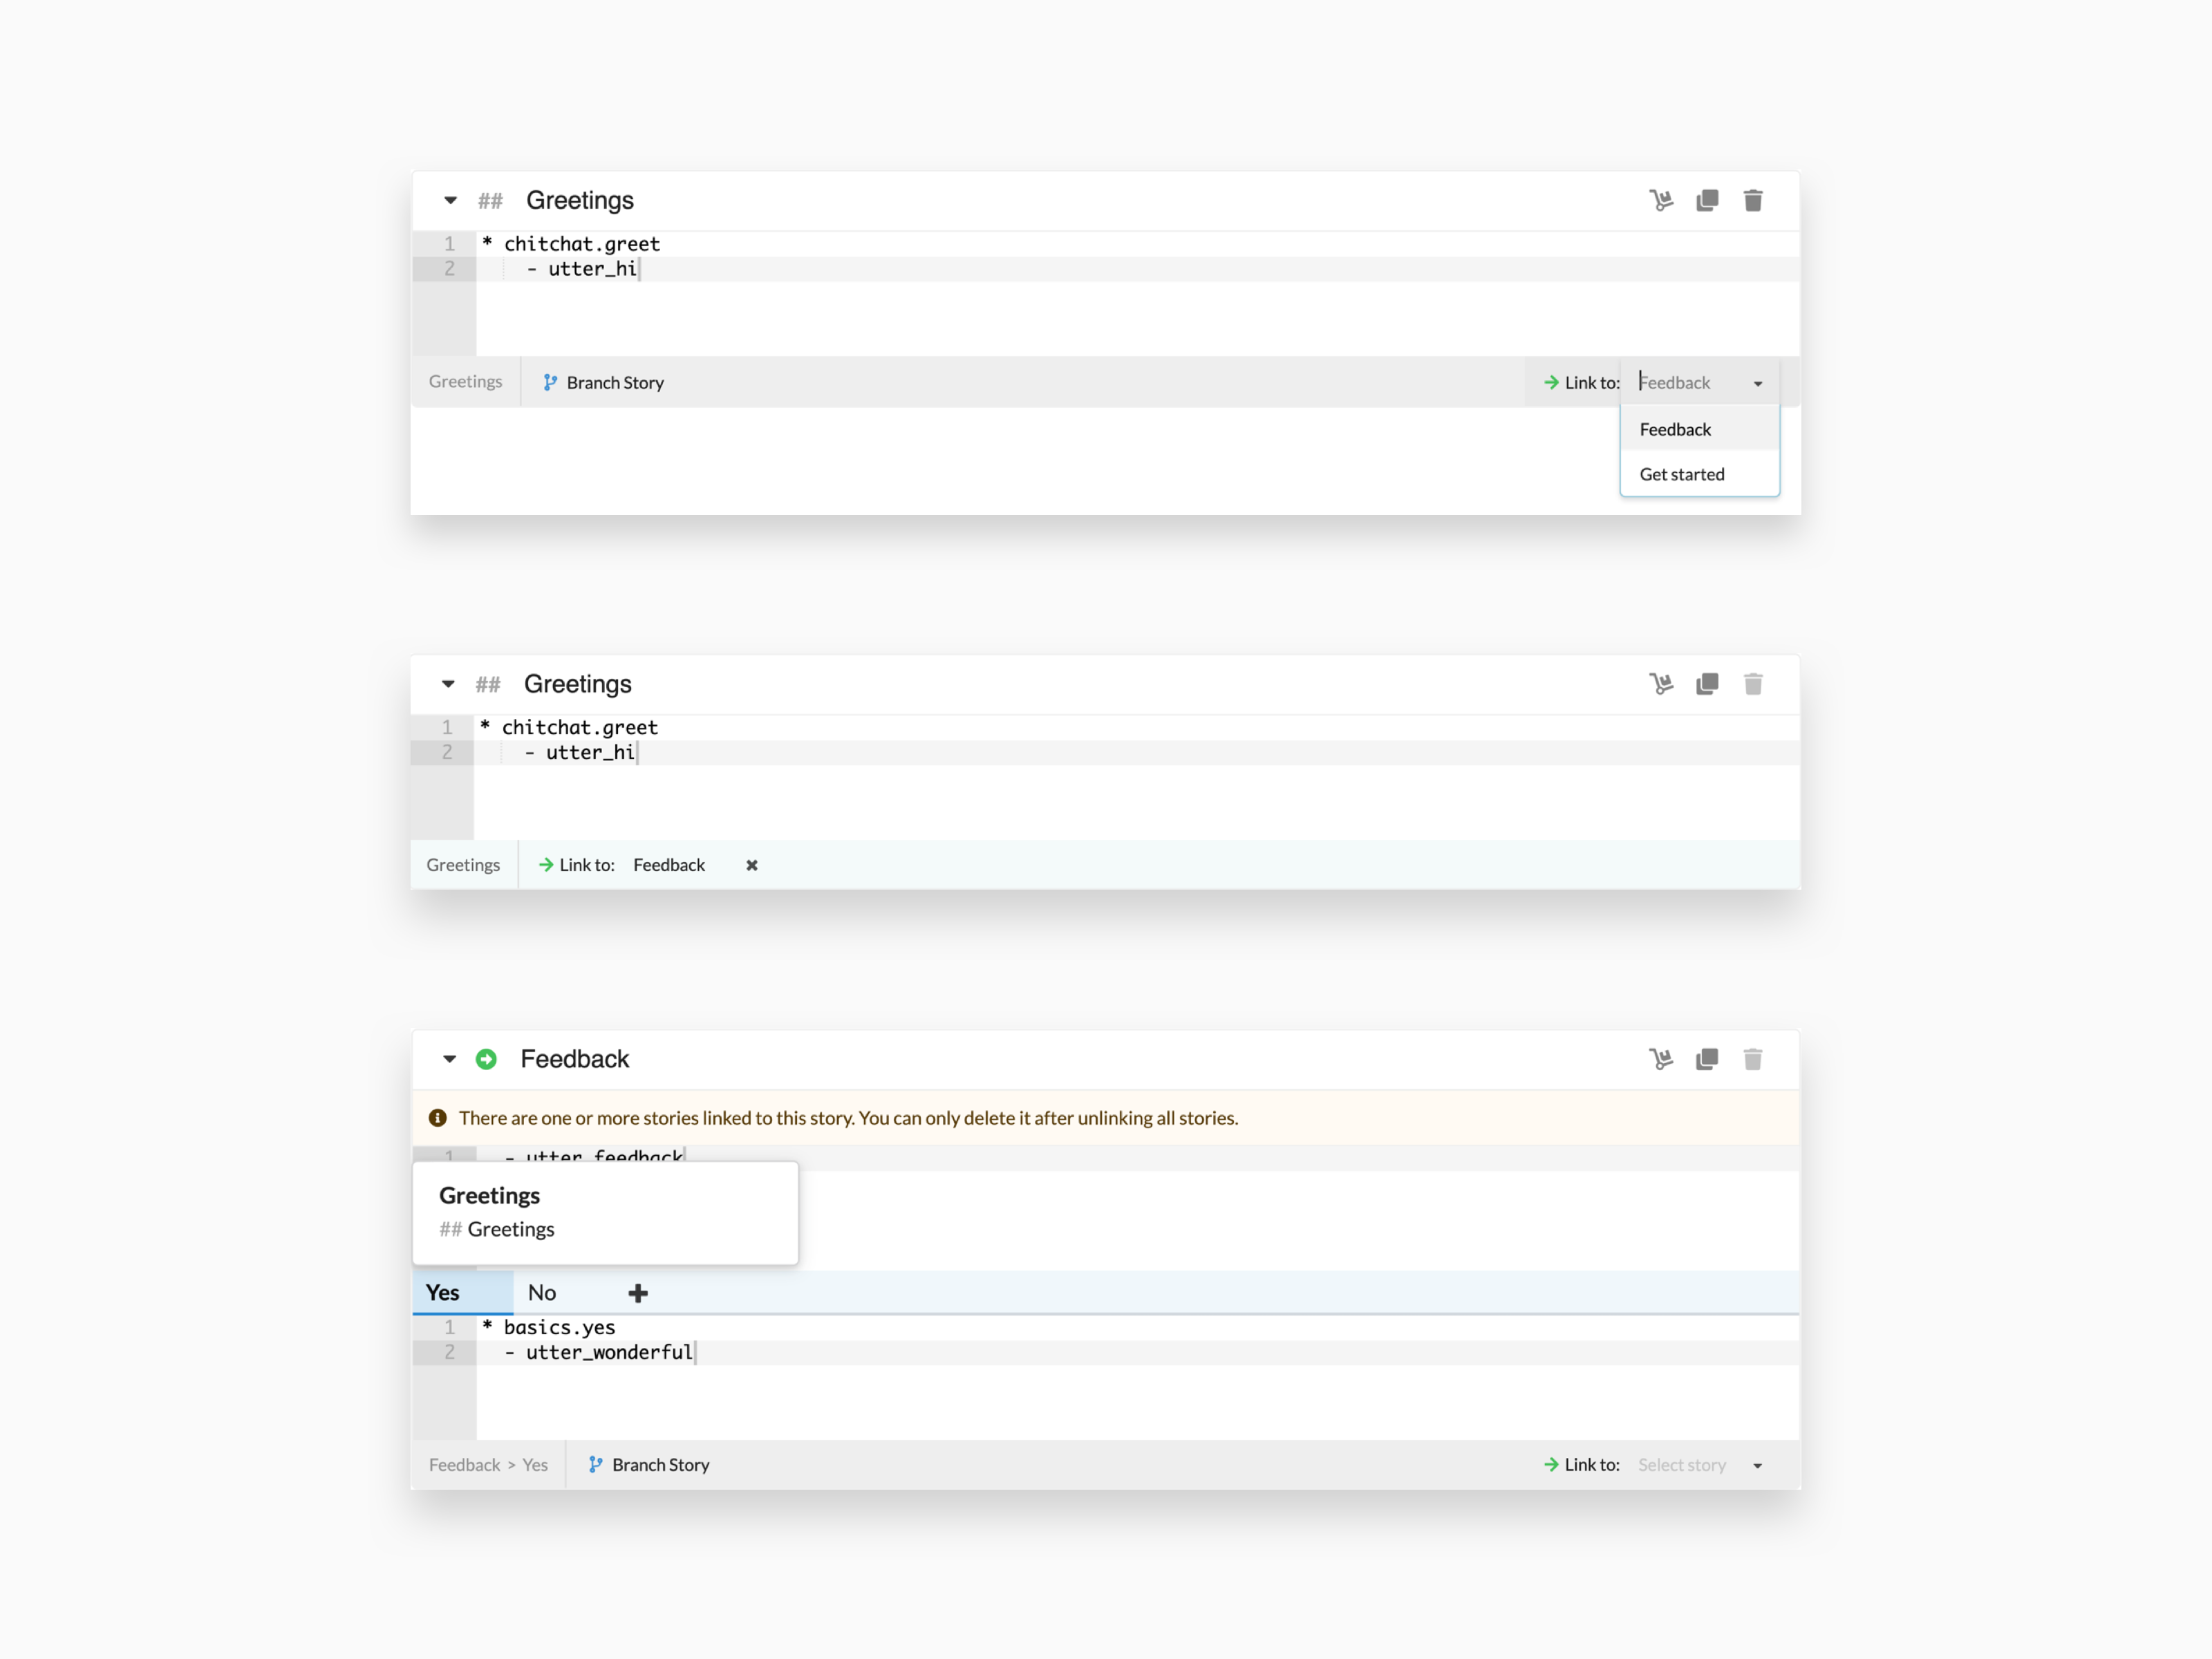Viewport: 2212px width, 1659px height.
Task: Click line number 1 in first Greetings editor
Action: point(450,244)
